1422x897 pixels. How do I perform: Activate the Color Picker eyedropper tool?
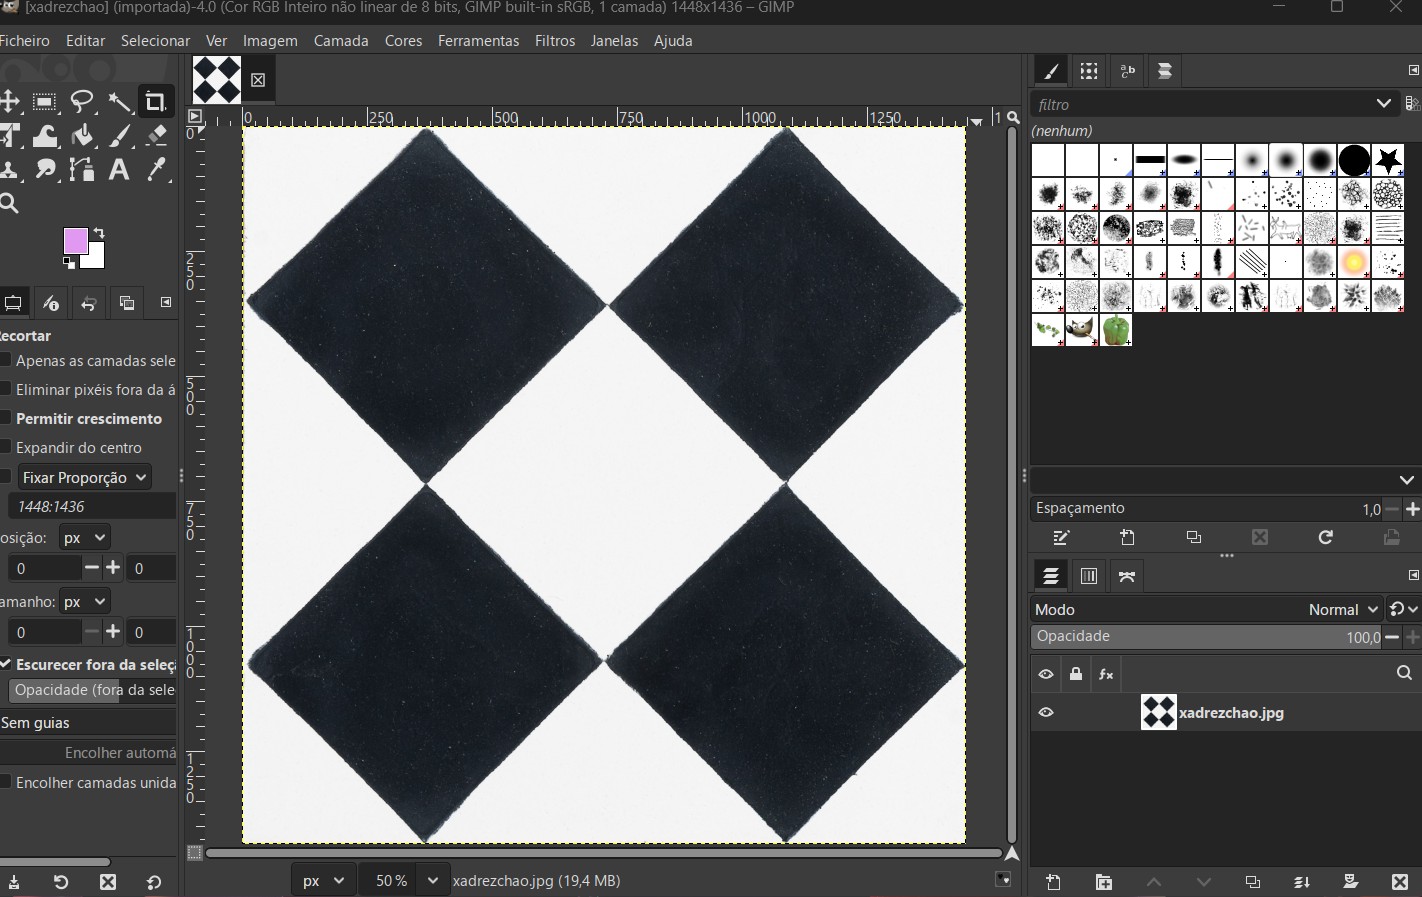[156, 170]
